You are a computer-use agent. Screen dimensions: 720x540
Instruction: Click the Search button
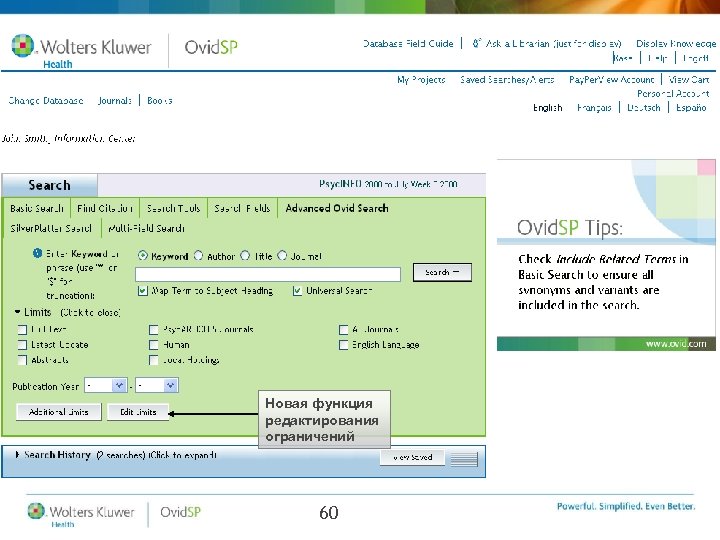[442, 272]
